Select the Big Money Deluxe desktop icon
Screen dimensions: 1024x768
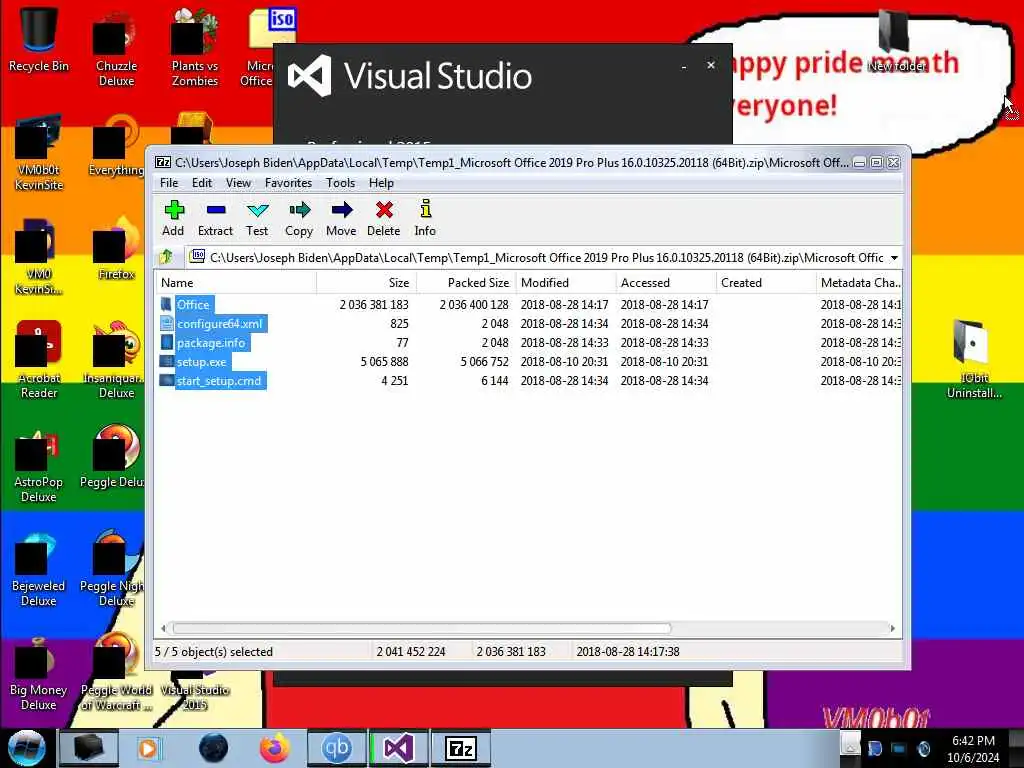tap(39, 674)
